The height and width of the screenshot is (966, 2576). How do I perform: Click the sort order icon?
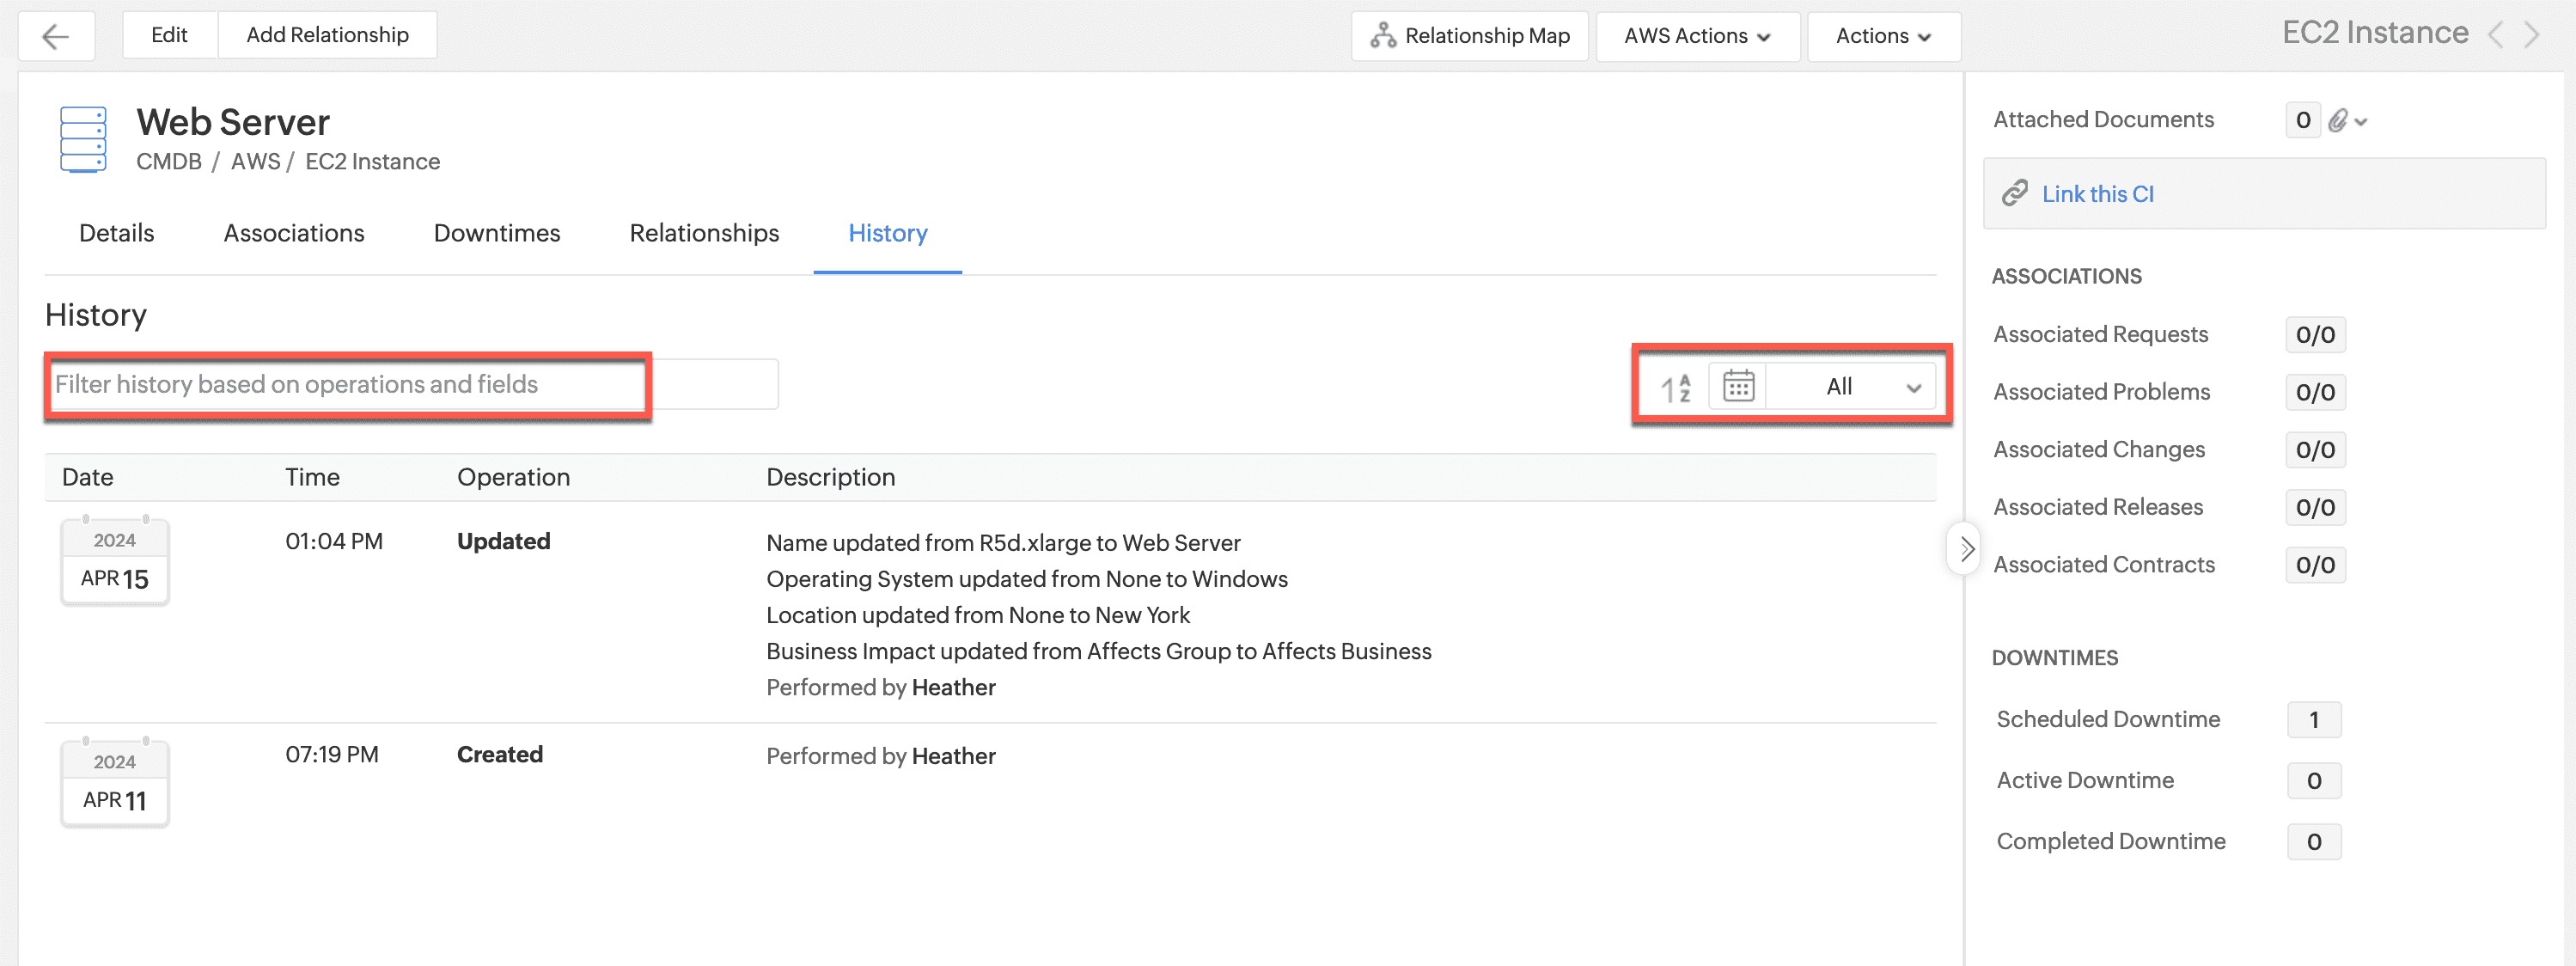pos(1675,387)
